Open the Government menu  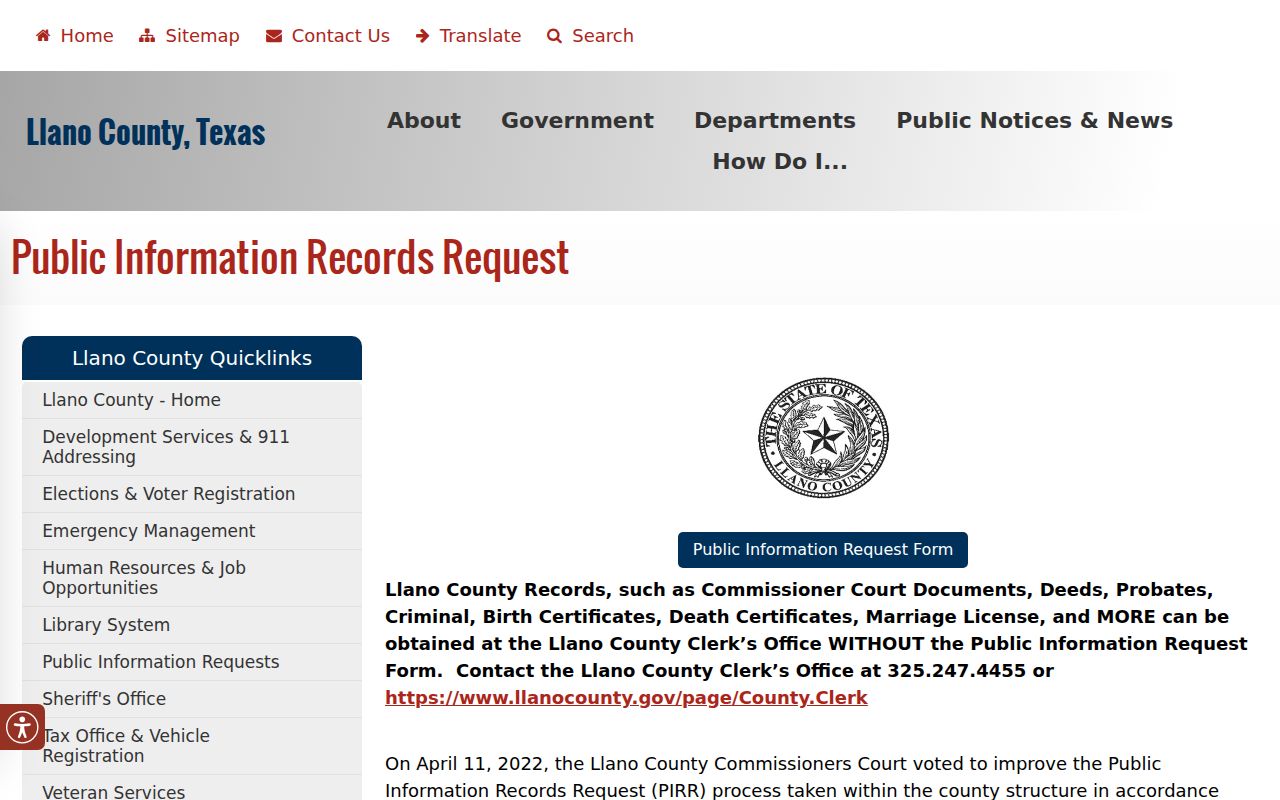[x=577, y=120]
